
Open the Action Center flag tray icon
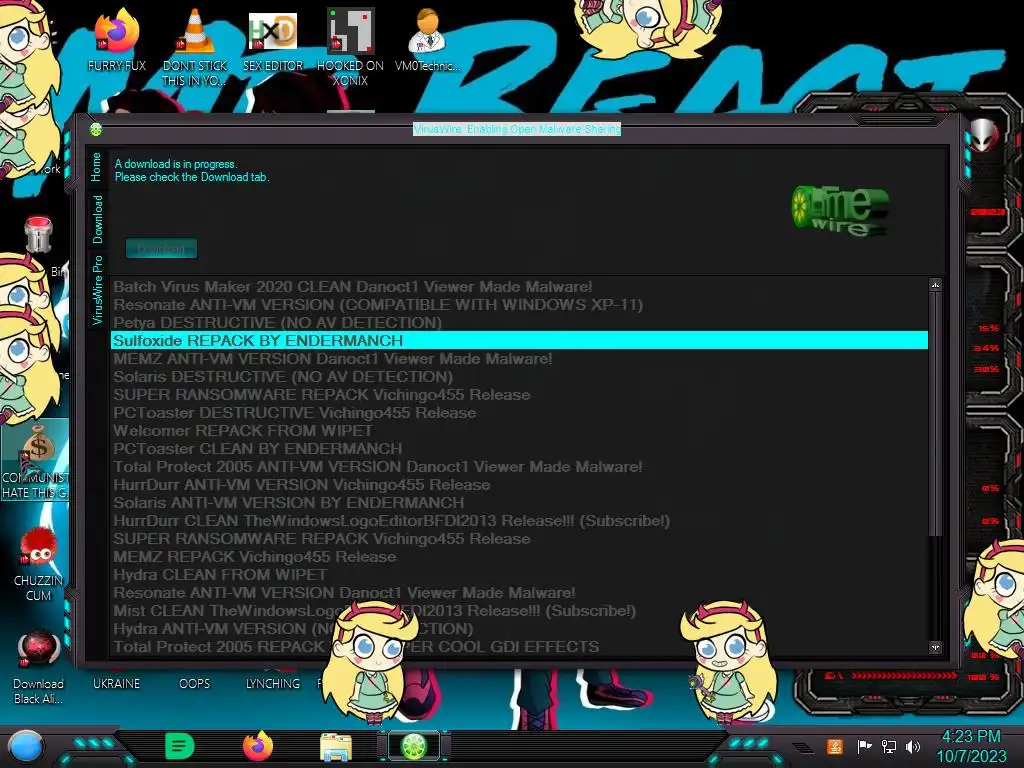point(864,746)
